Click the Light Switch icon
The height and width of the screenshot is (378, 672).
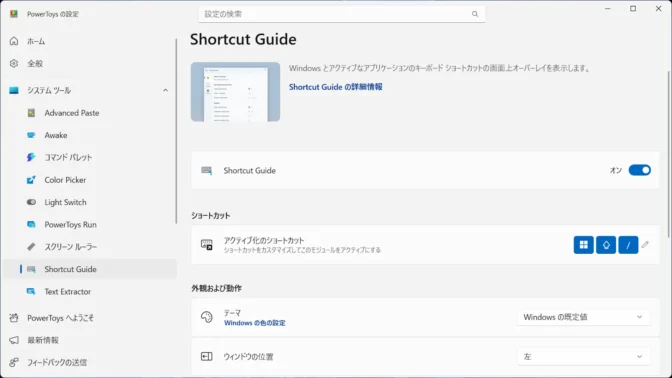coord(31,202)
